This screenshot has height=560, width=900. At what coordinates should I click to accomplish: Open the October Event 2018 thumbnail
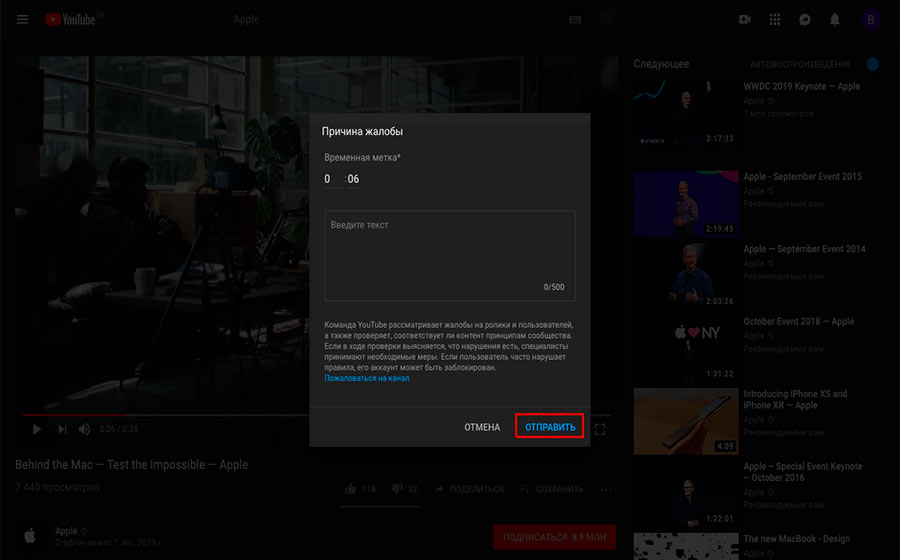coord(686,348)
